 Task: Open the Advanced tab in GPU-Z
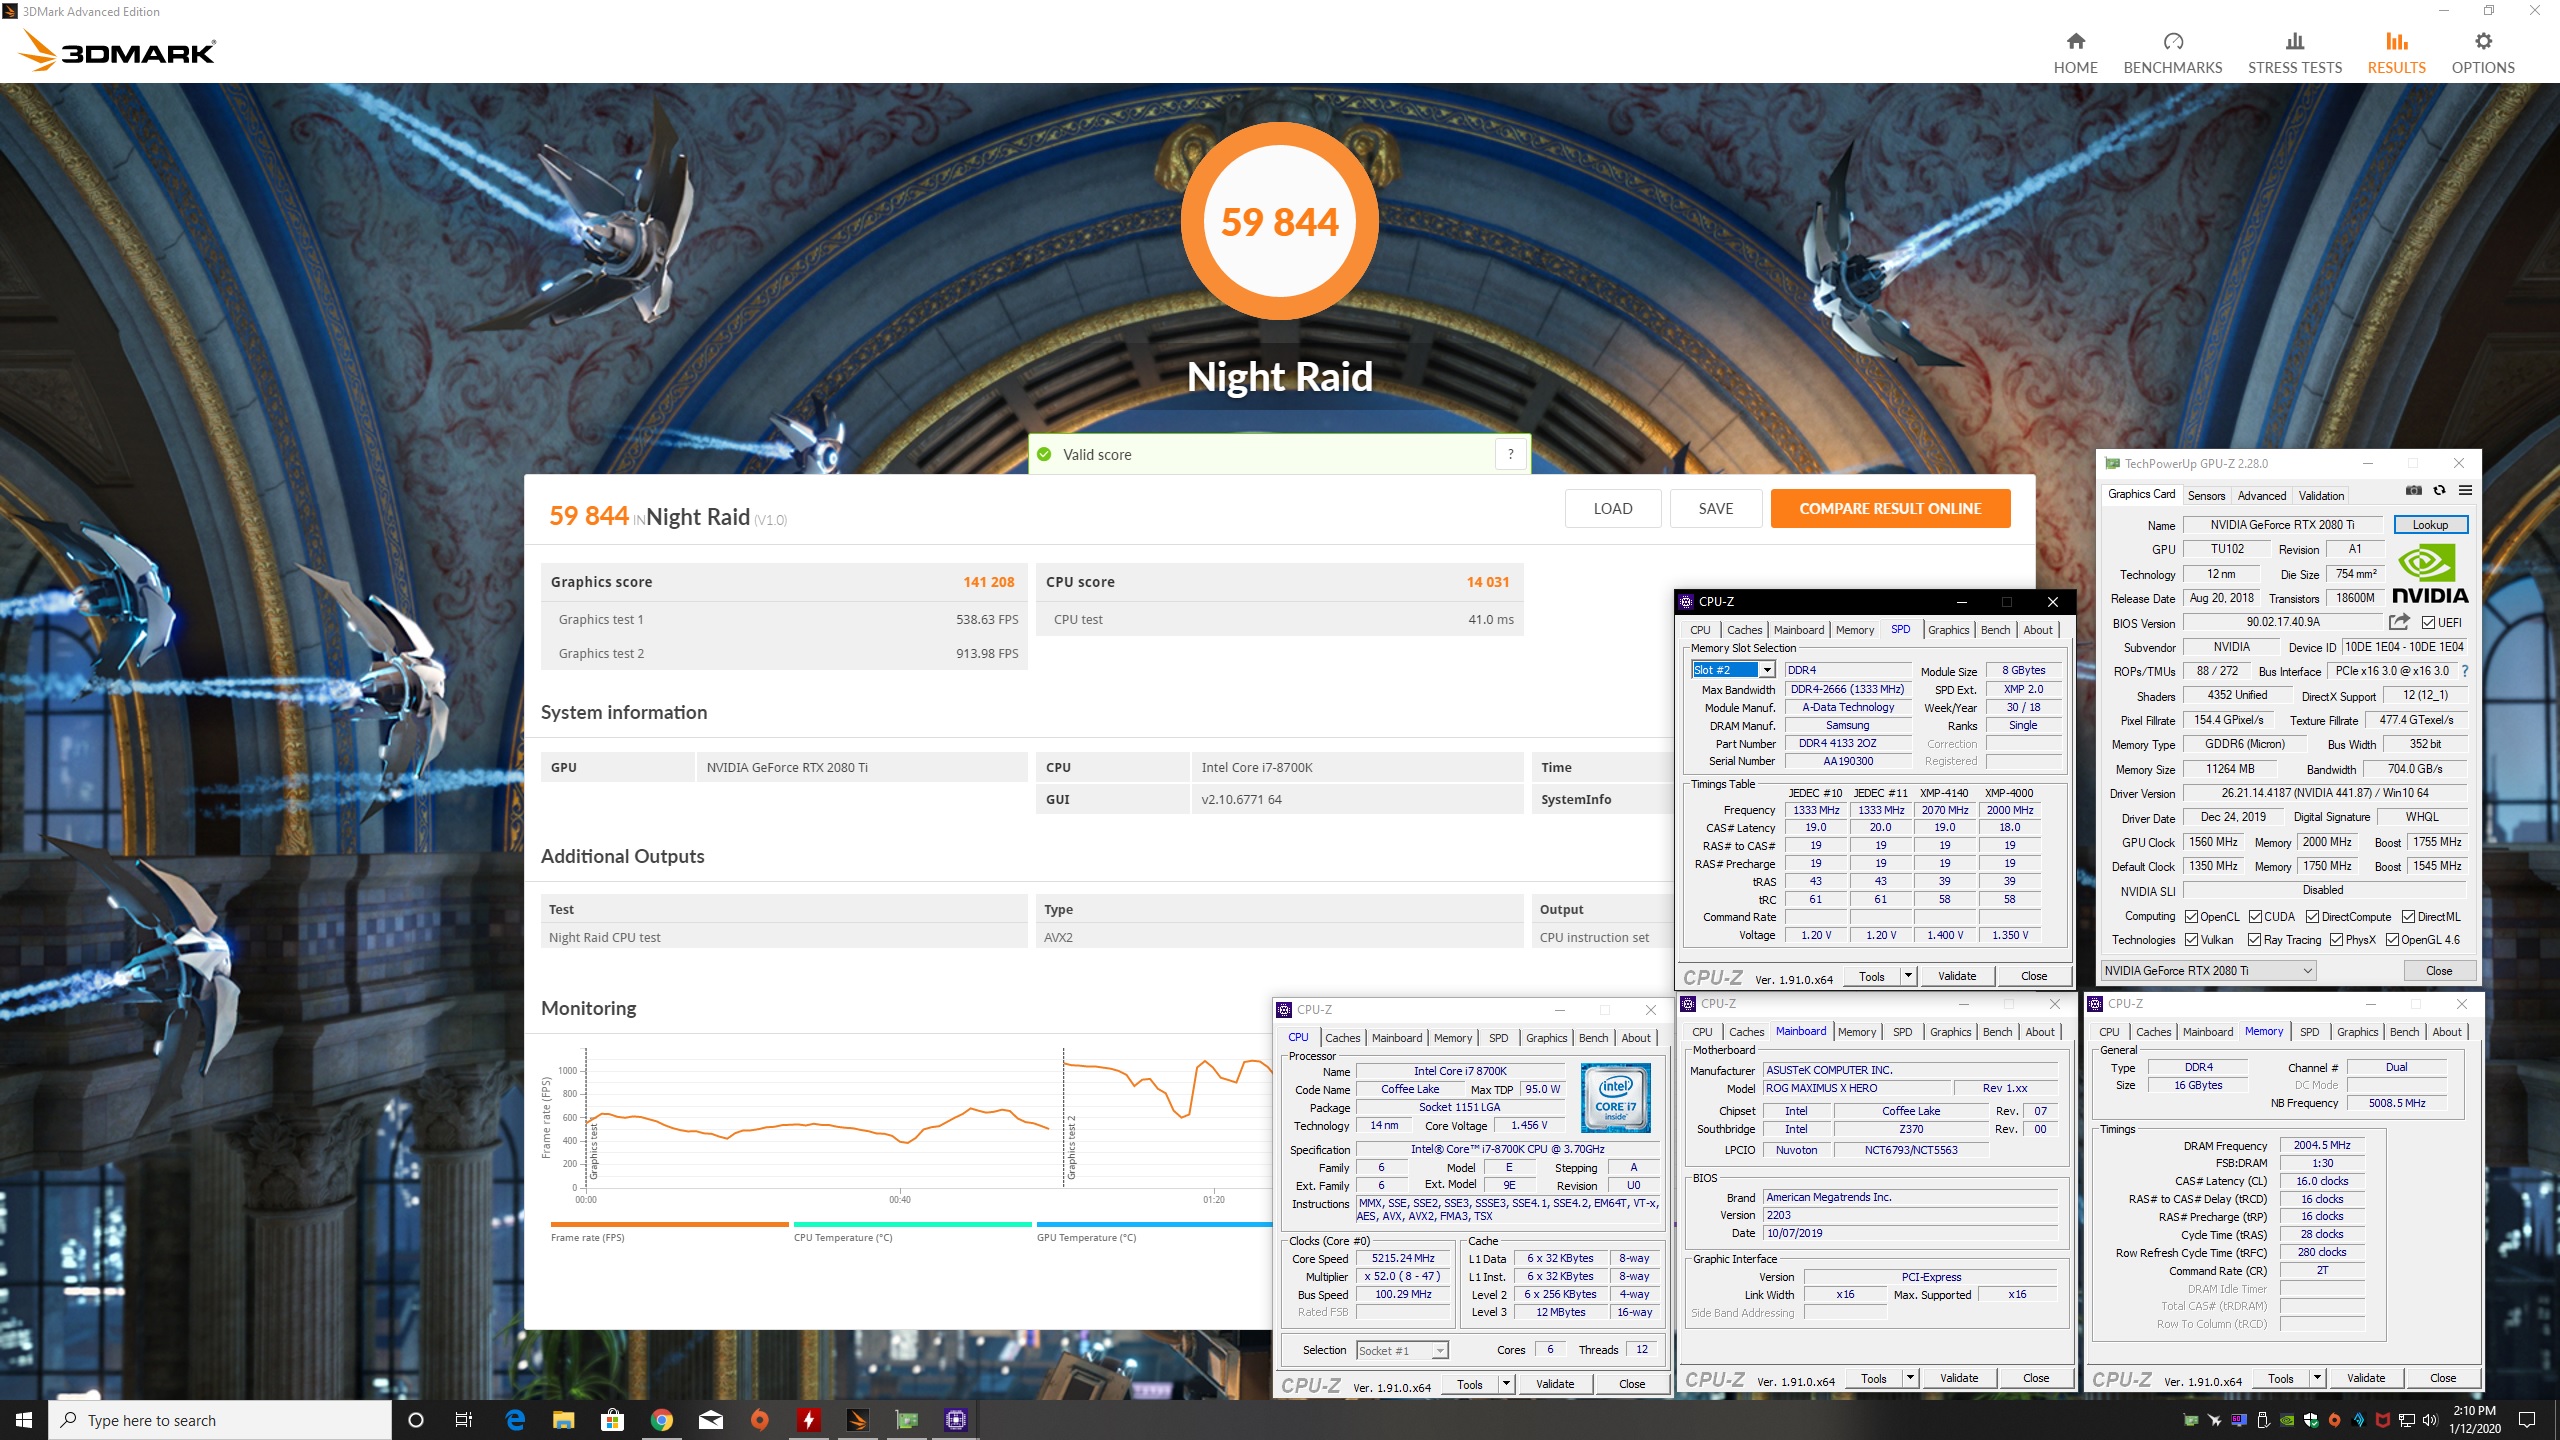pyautogui.click(x=2262, y=495)
